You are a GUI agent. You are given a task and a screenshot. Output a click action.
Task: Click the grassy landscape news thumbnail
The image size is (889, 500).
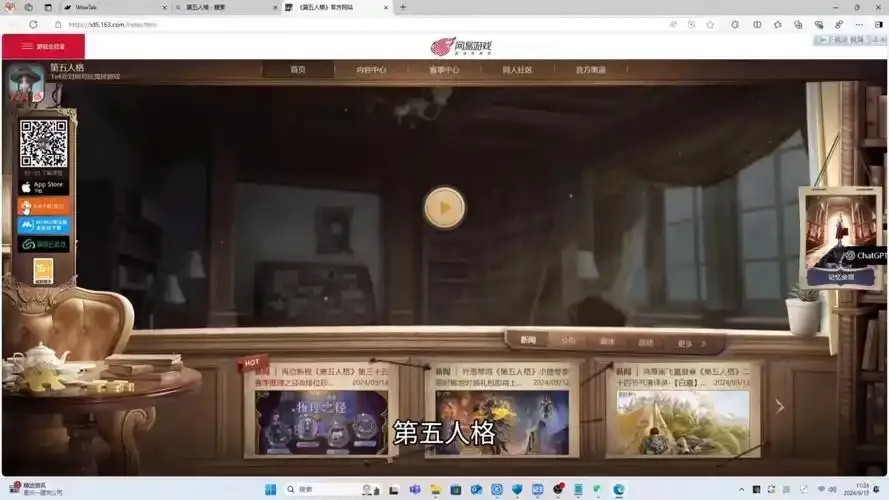pos(683,422)
